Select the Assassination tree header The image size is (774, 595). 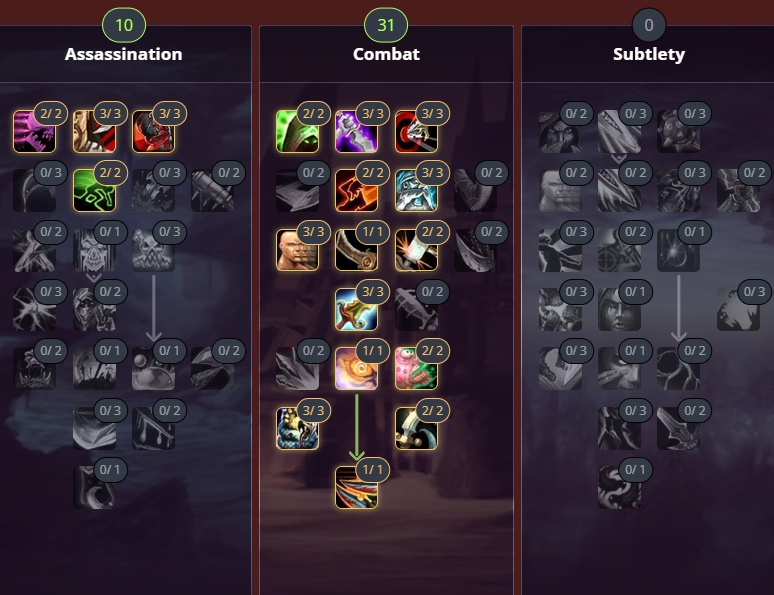(123, 54)
